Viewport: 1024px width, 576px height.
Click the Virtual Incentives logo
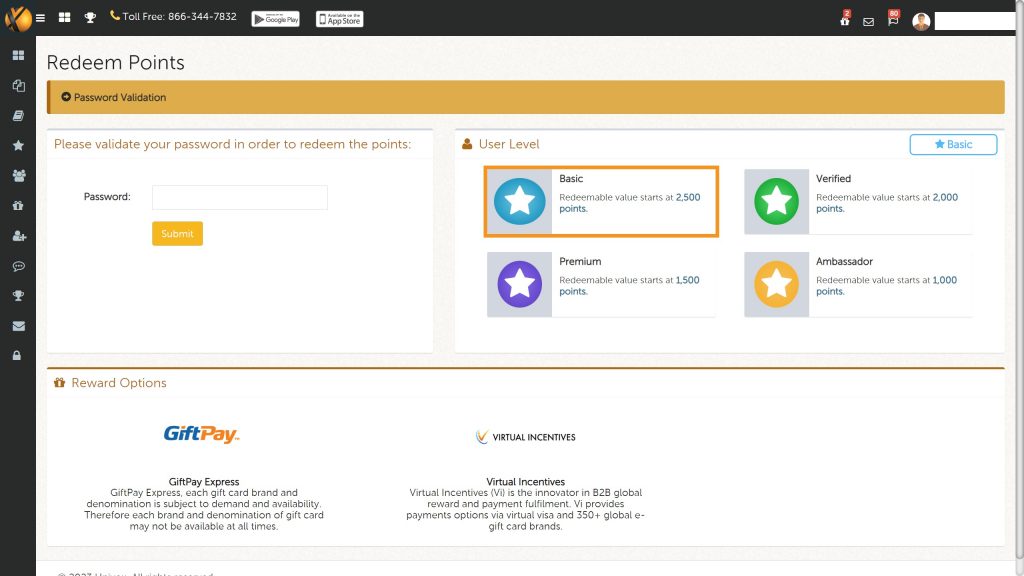(x=526, y=437)
